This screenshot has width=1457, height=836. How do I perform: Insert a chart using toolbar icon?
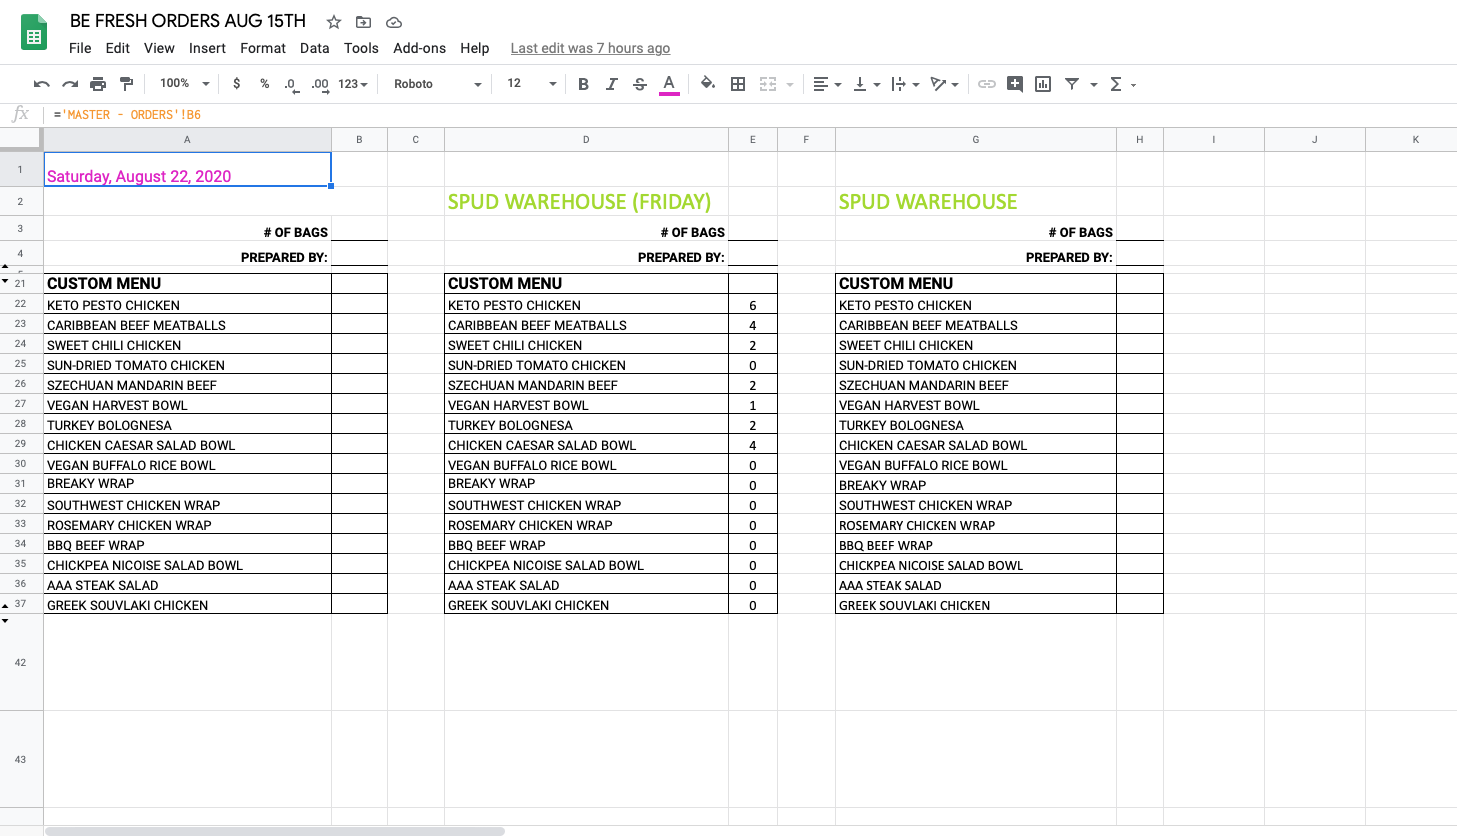[1043, 84]
